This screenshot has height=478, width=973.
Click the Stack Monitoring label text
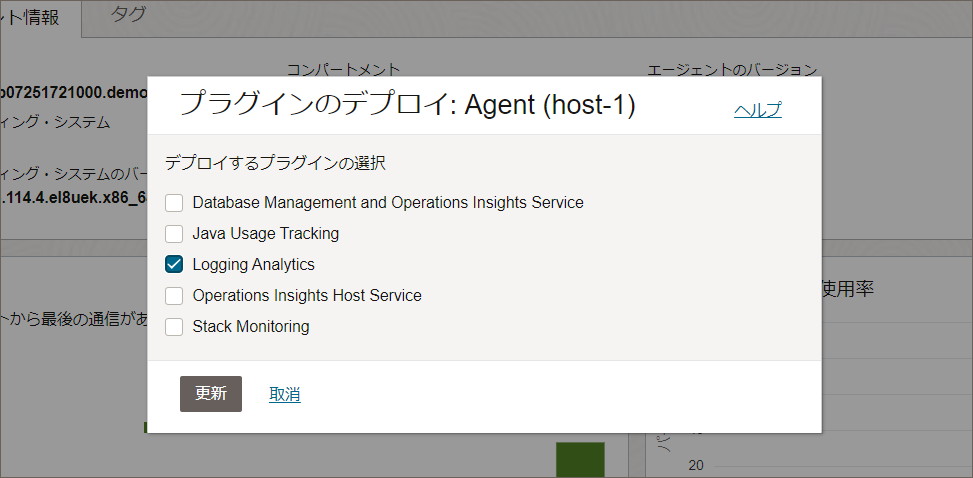click(250, 327)
